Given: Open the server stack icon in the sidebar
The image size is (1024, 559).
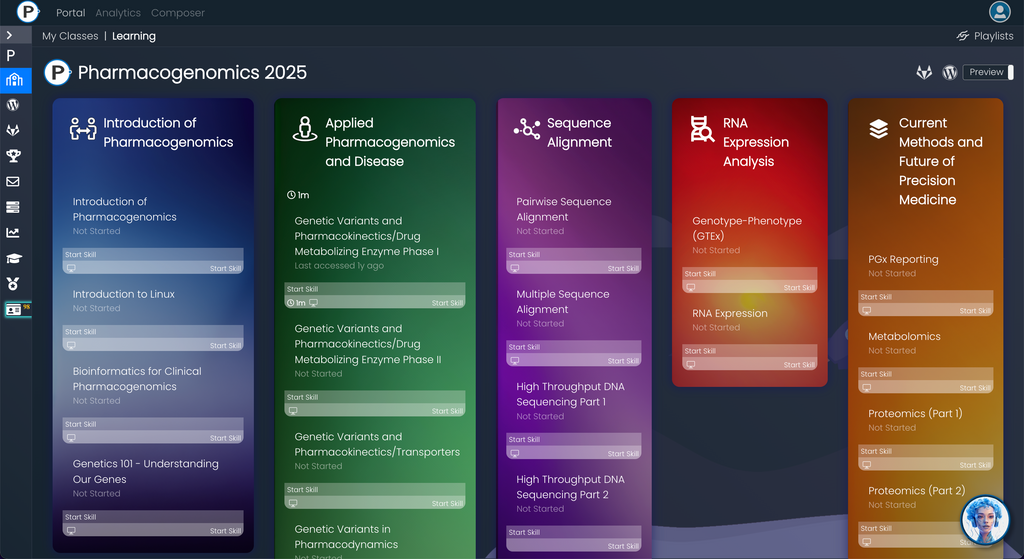Looking at the screenshot, I should (13, 207).
